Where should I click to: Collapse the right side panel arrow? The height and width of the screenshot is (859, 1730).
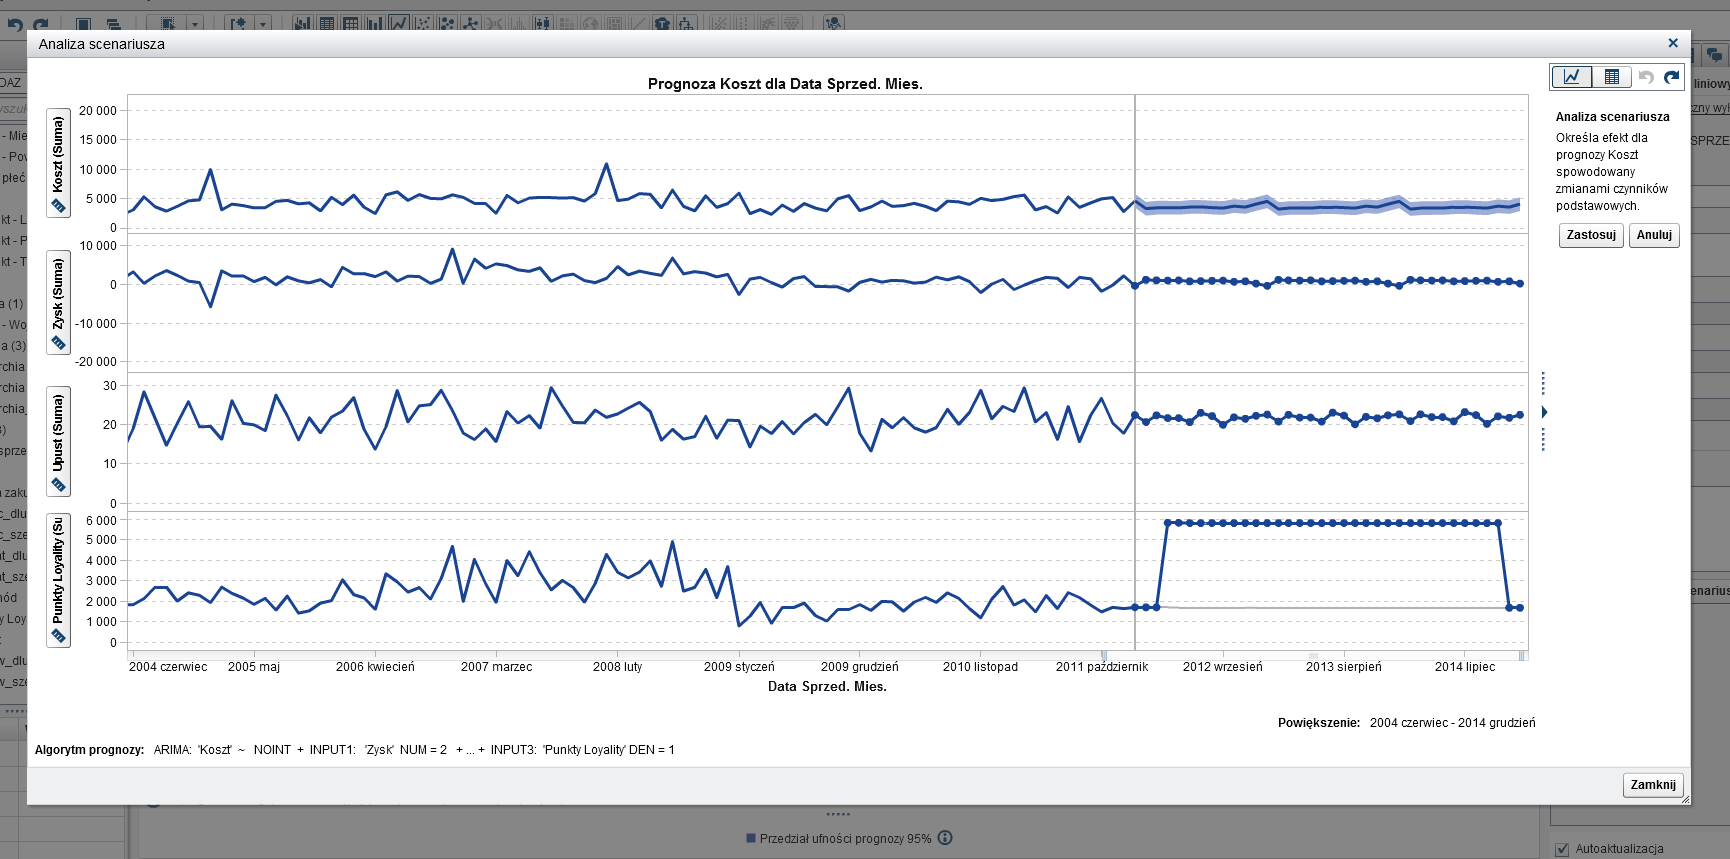pos(1544,412)
